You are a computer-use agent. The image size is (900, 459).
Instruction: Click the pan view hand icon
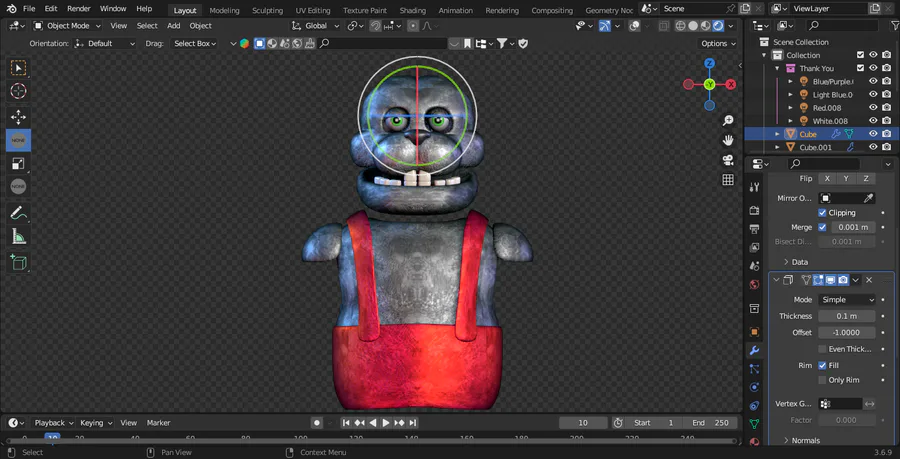tap(728, 140)
